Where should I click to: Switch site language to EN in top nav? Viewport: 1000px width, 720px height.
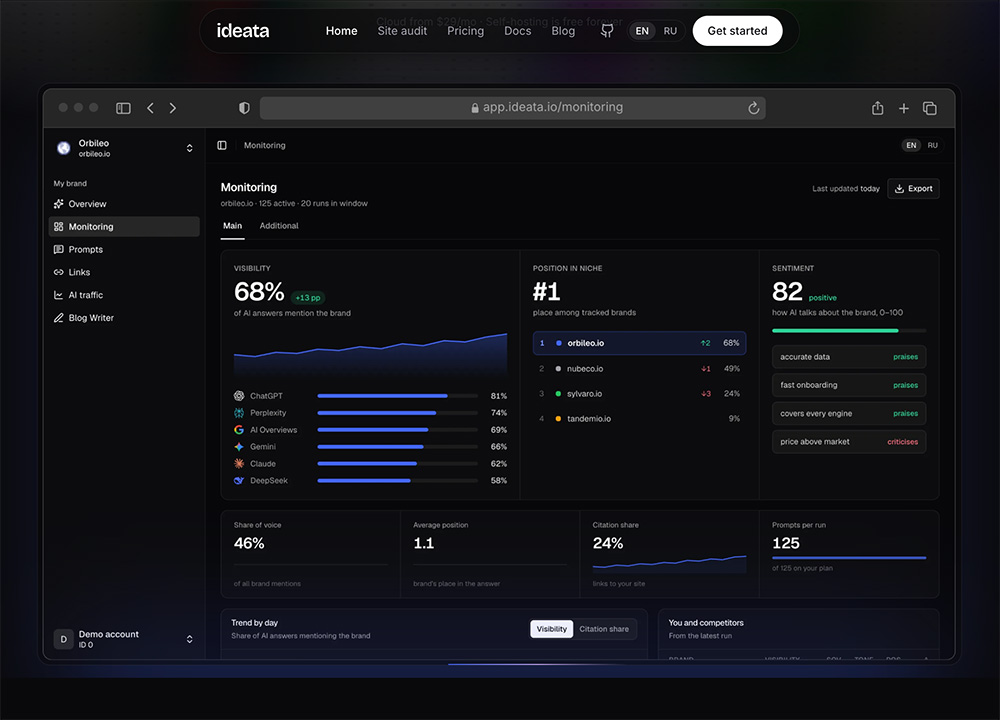642,31
